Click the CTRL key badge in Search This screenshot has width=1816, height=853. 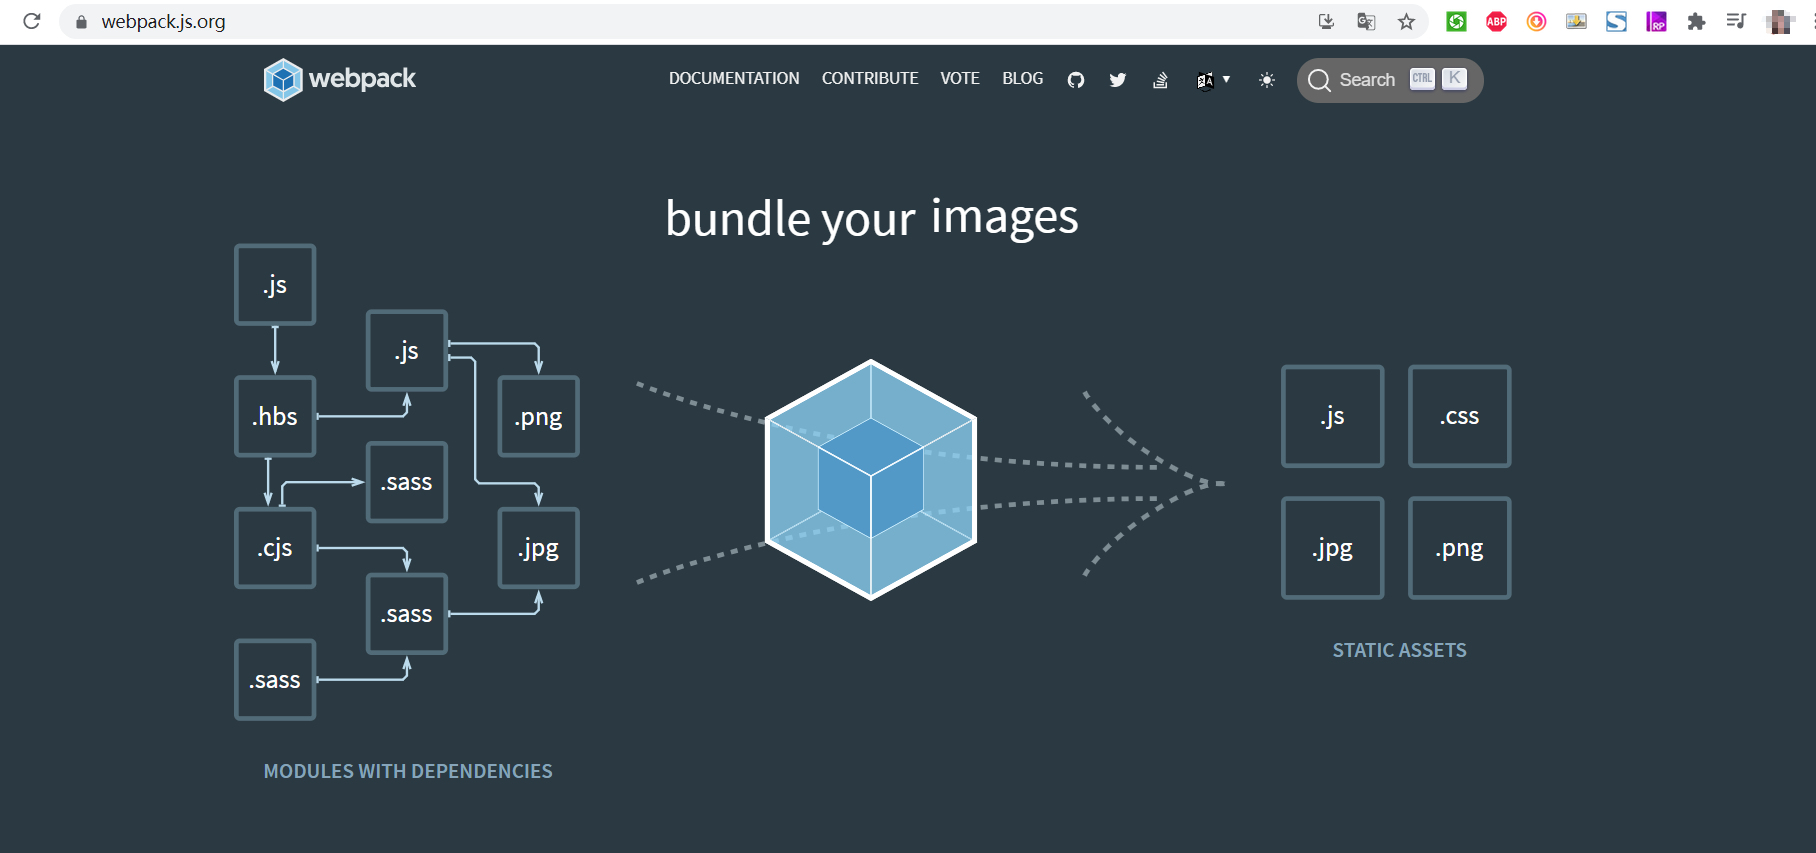click(1422, 79)
